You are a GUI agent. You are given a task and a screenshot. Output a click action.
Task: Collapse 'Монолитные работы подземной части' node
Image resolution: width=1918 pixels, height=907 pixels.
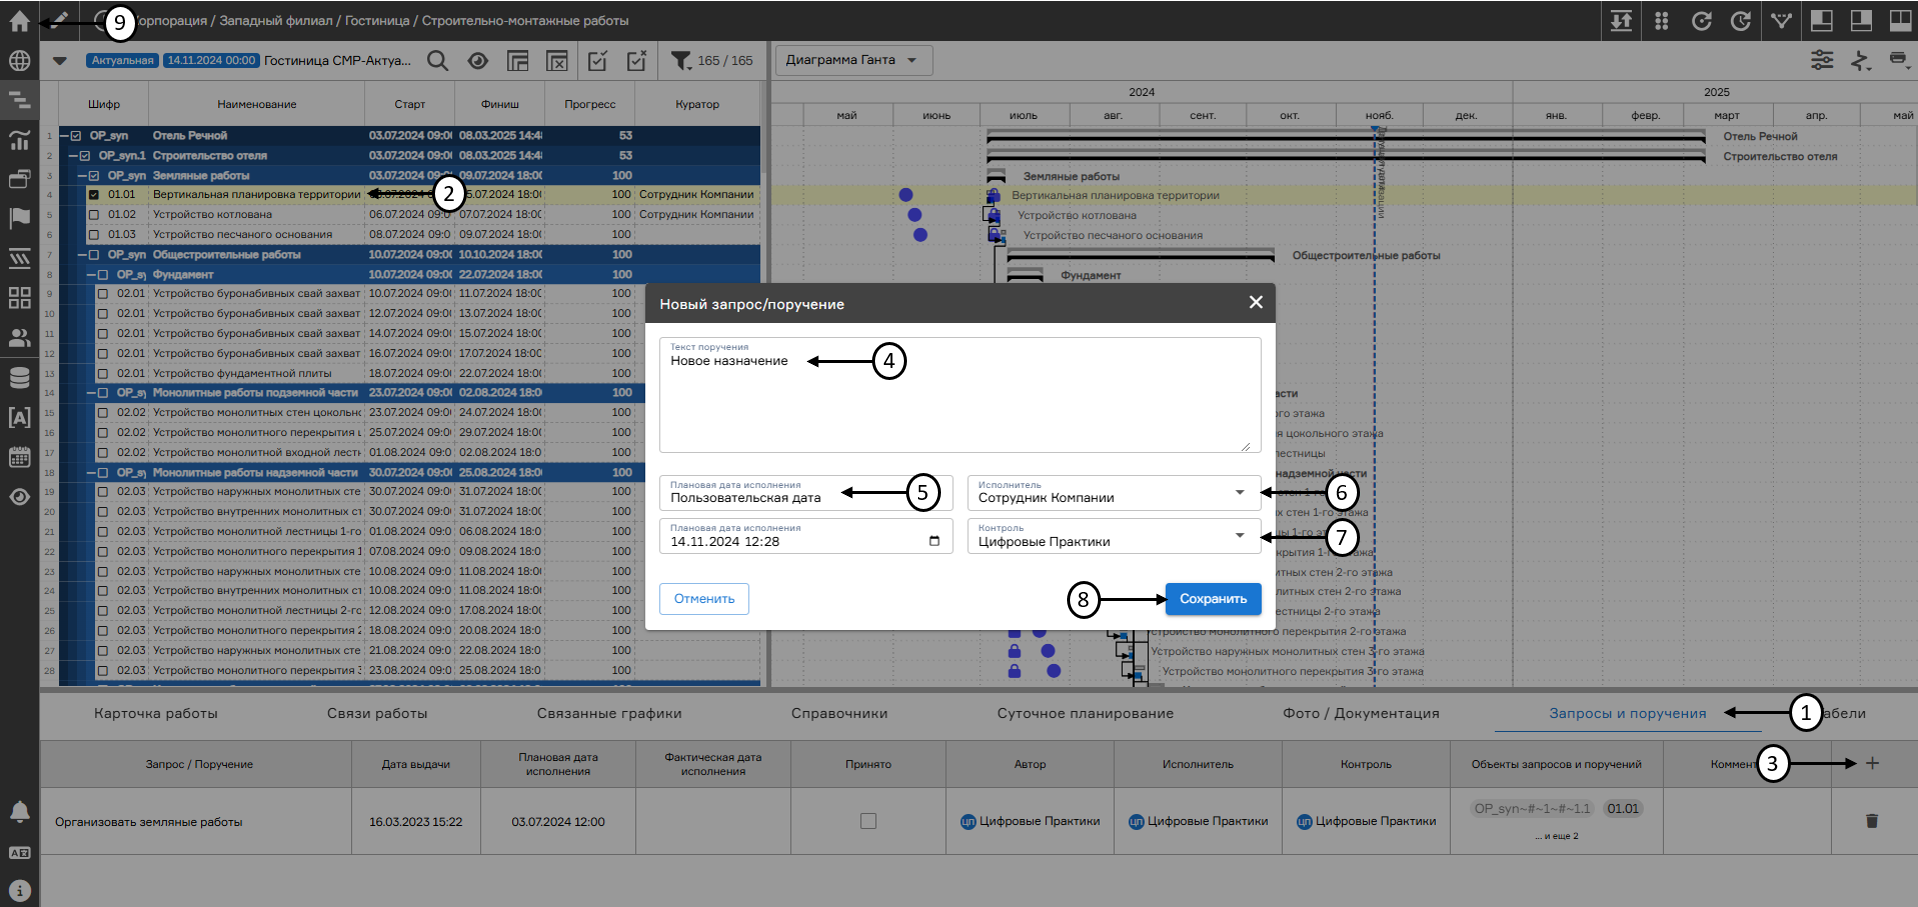(x=91, y=393)
